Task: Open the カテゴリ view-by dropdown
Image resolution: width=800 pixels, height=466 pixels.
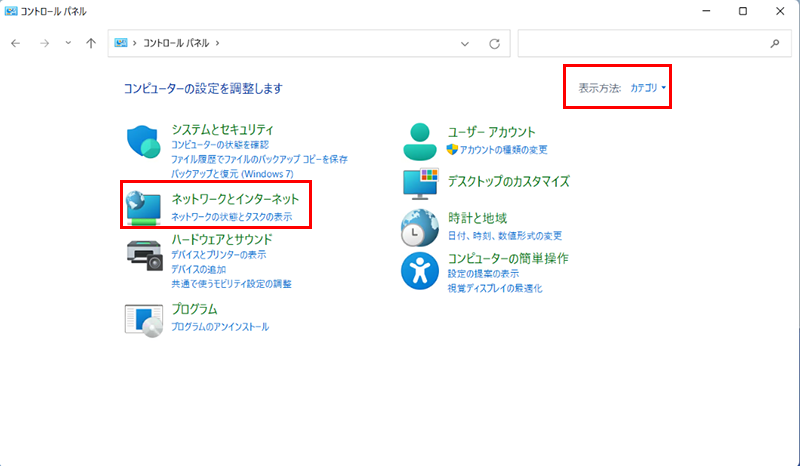Action: point(648,88)
